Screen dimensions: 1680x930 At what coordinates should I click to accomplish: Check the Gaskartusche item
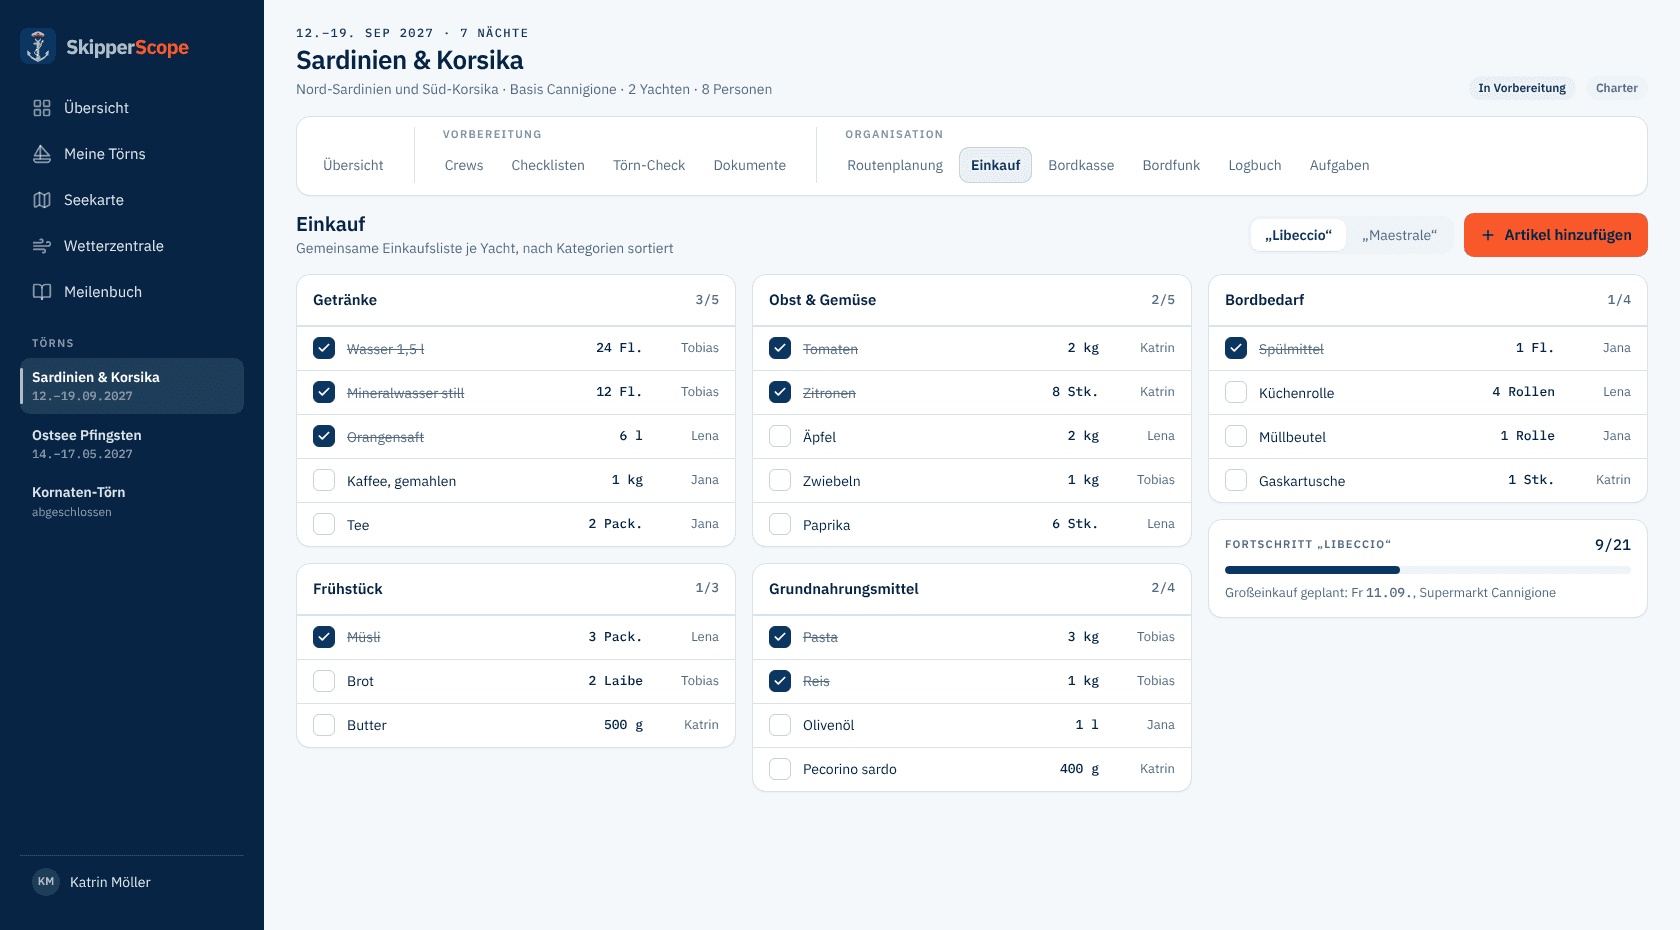tap(1236, 480)
